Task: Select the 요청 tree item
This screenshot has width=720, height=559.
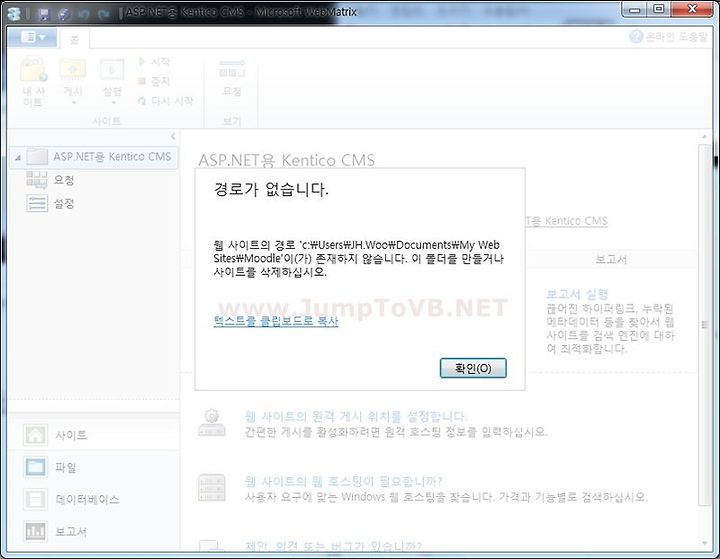Action: [x=63, y=180]
